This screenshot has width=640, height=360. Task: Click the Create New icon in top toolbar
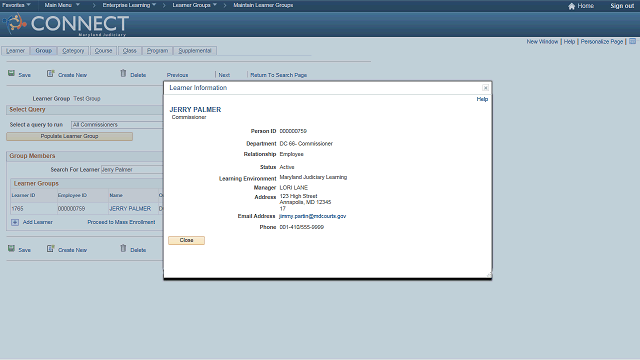pos(51,73)
